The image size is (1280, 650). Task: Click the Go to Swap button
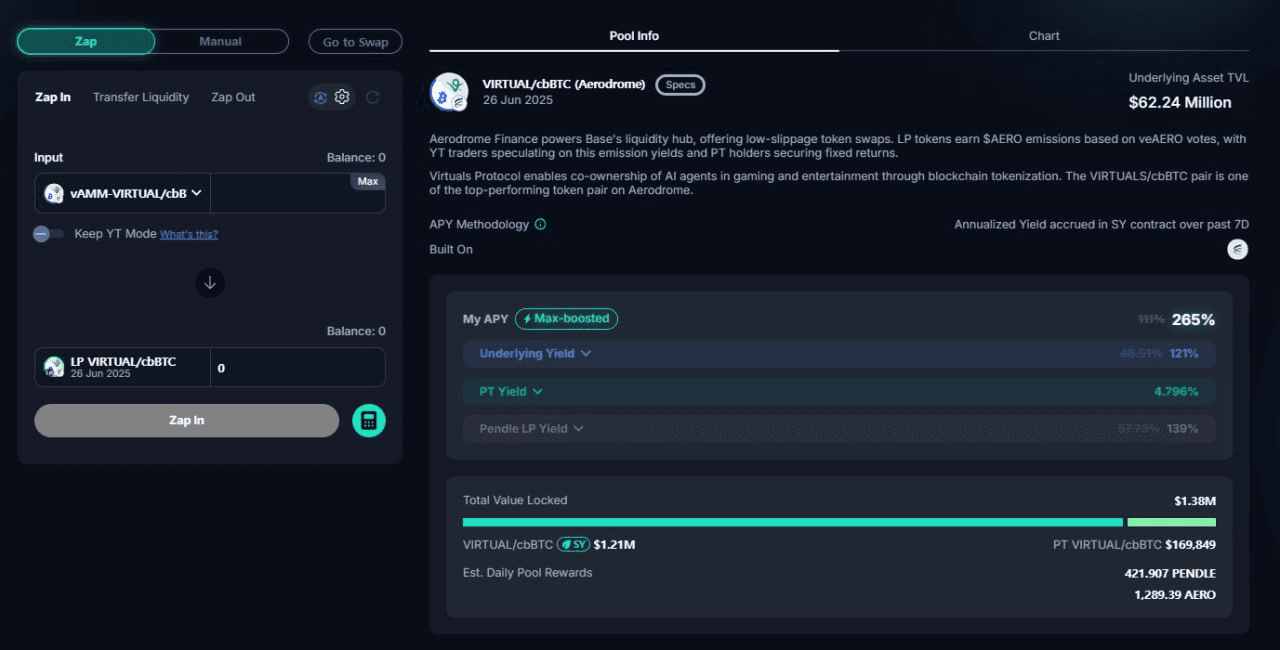[355, 42]
